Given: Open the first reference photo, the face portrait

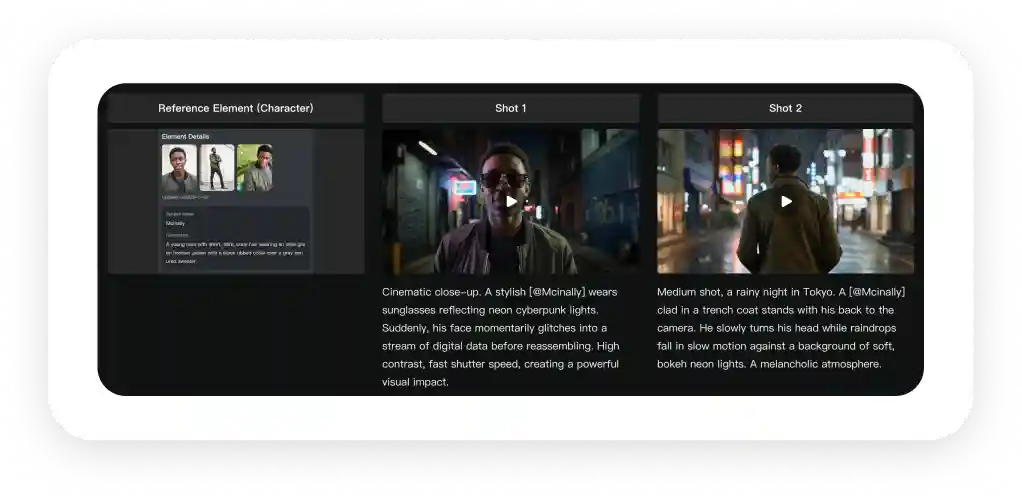Looking at the screenshot, I should pyautogui.click(x=179, y=168).
